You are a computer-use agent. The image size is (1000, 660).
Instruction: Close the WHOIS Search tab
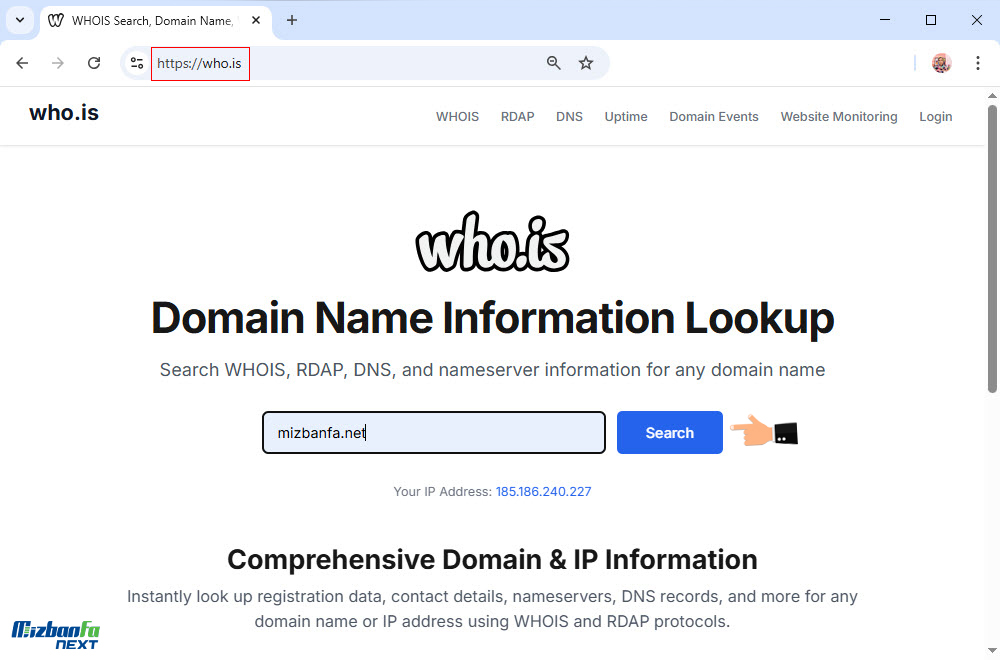[x=256, y=20]
